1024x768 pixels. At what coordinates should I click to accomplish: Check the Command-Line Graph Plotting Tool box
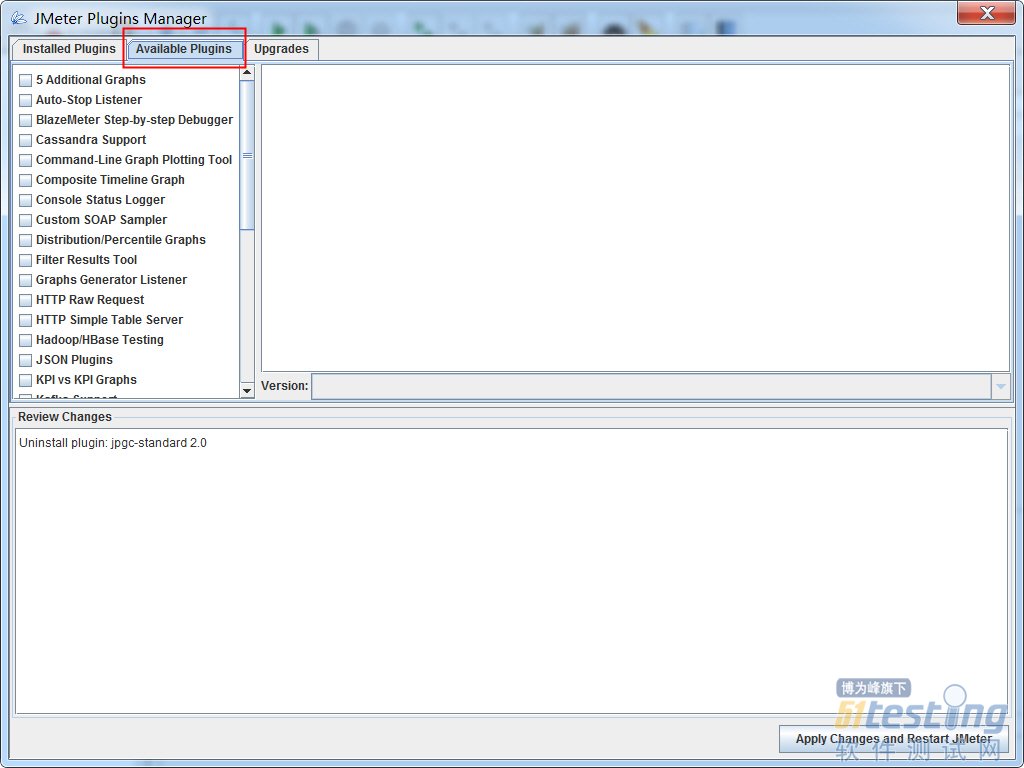pyautogui.click(x=25, y=160)
